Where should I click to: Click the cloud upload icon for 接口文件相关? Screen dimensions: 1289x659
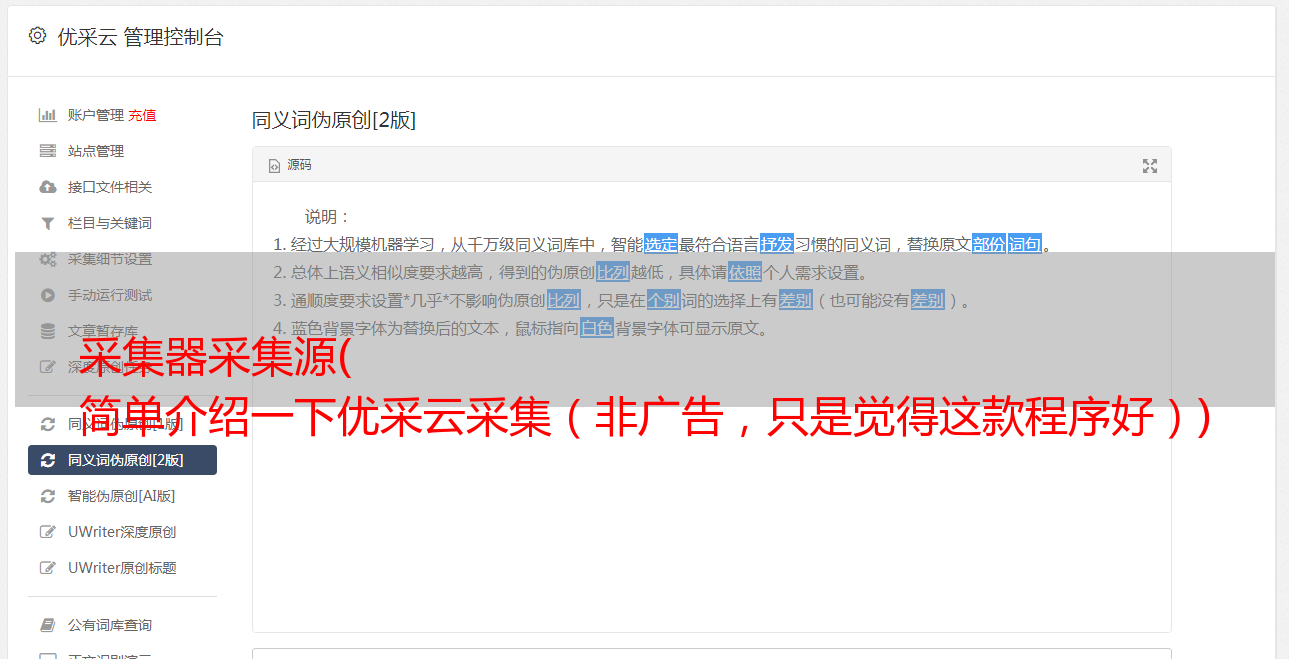[x=47, y=187]
